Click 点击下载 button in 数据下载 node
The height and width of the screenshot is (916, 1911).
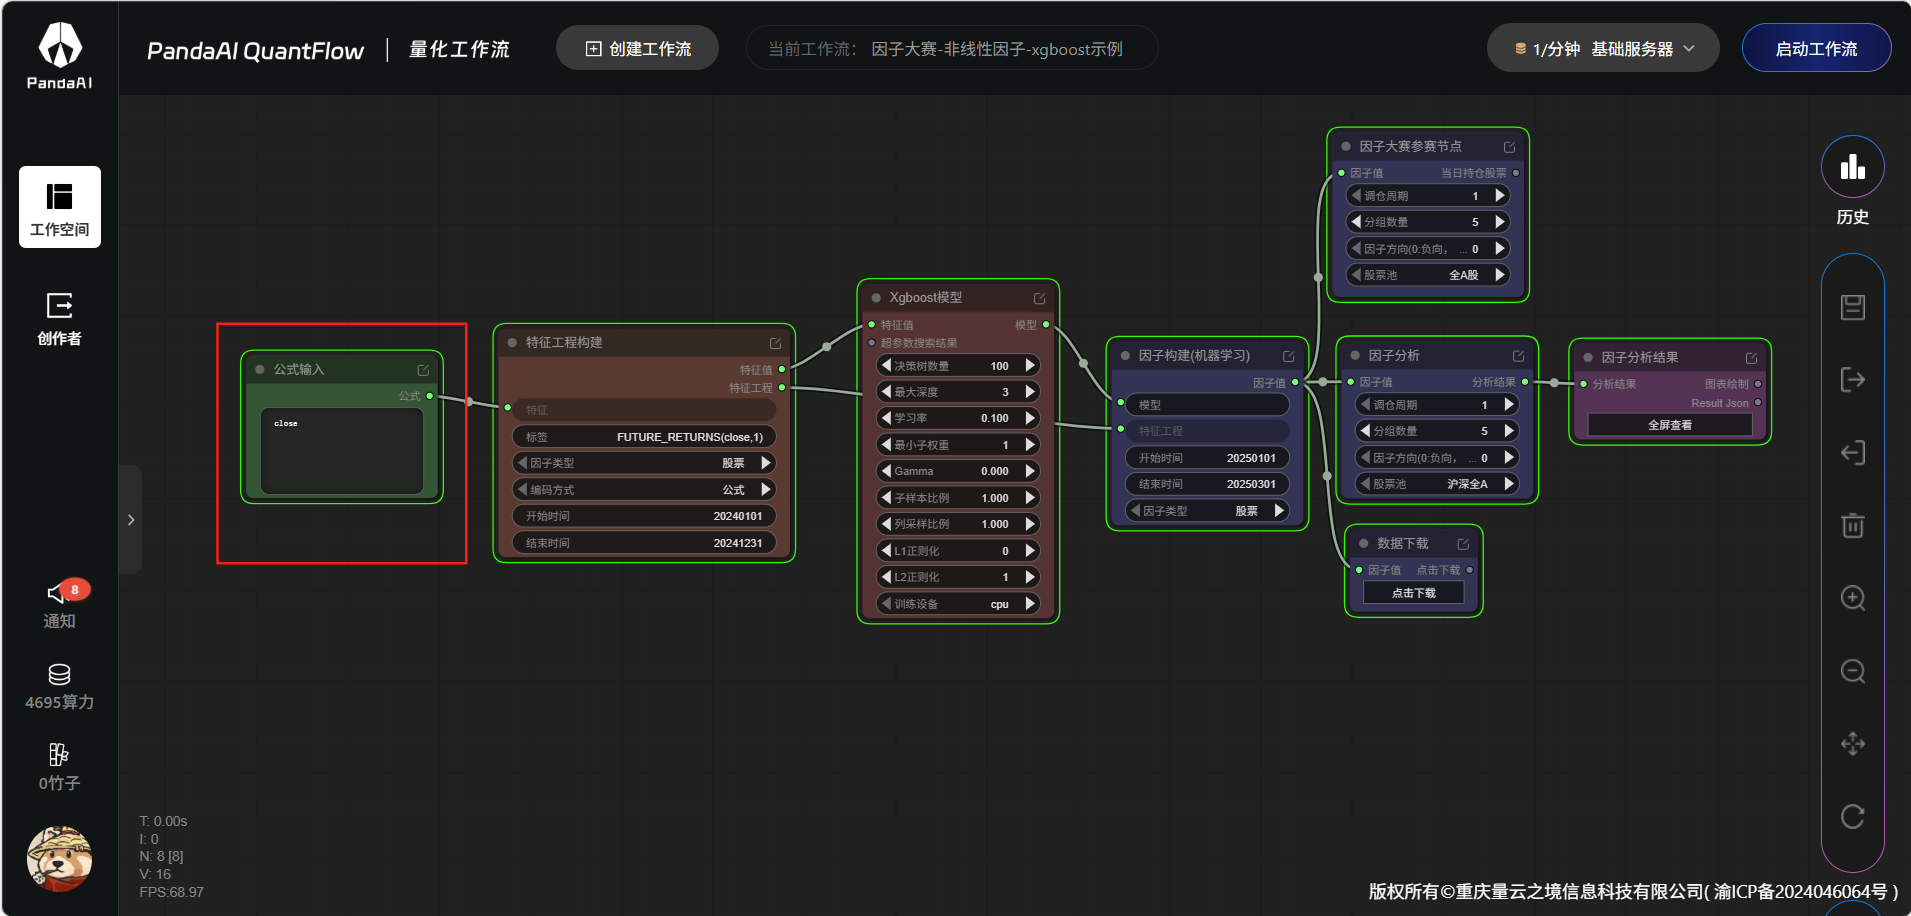point(1414,593)
